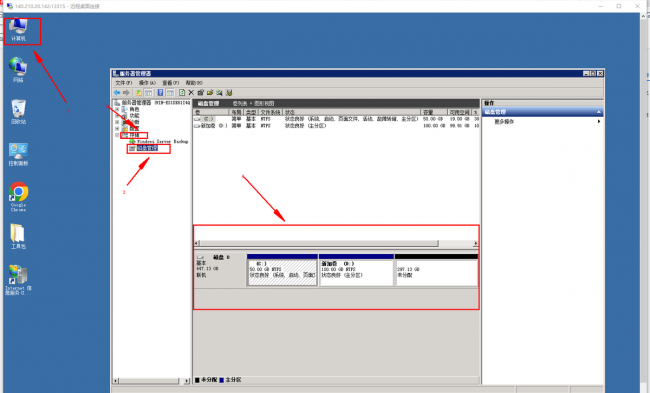Open the 查看(V) menu

[170, 83]
